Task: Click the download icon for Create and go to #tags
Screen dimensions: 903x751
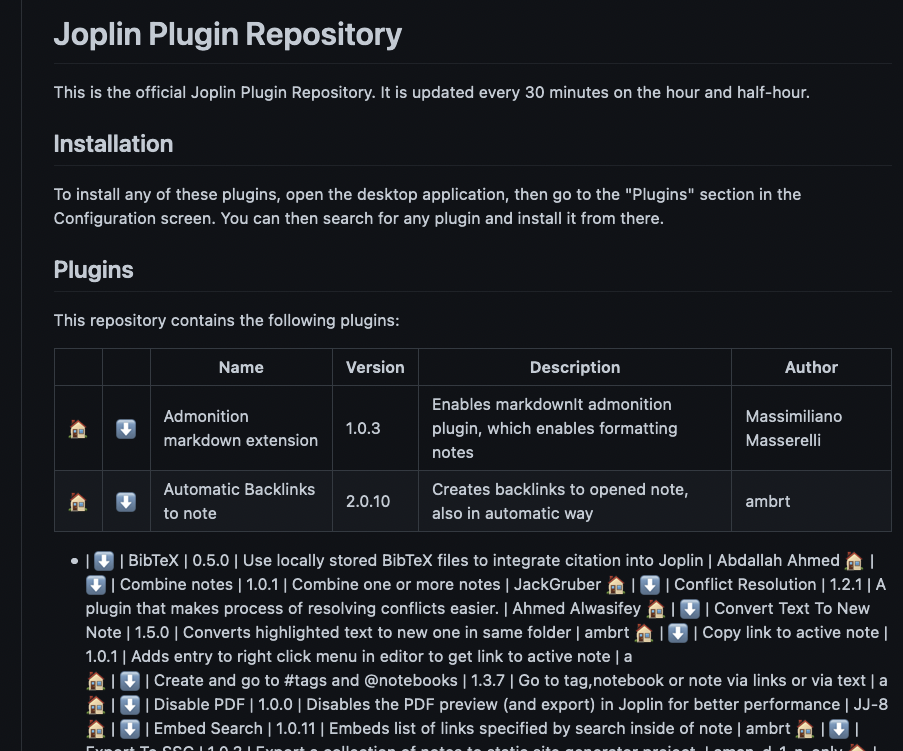Action: (130, 680)
